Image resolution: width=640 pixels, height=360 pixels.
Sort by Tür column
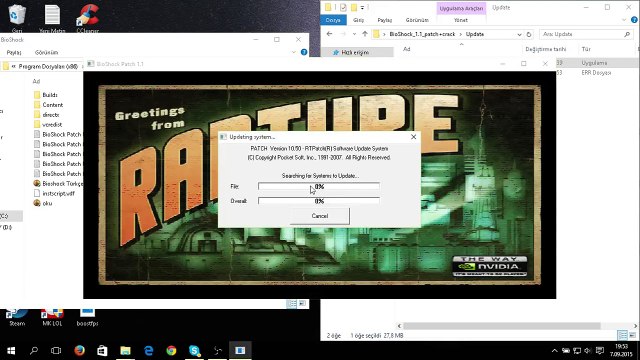(586, 49)
